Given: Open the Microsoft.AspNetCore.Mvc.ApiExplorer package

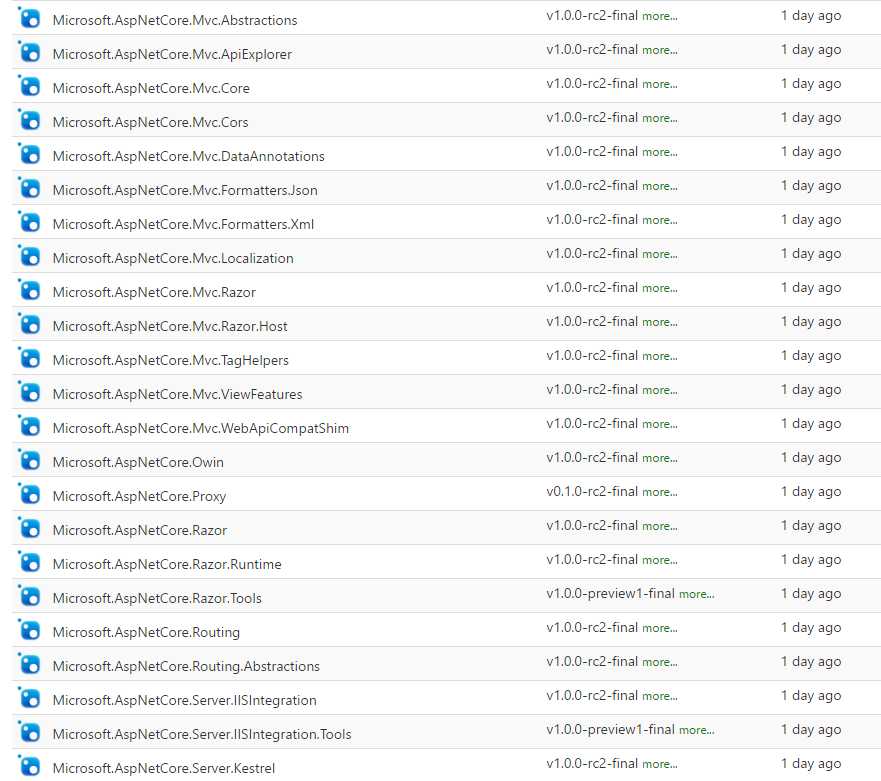Looking at the screenshot, I should [172, 55].
